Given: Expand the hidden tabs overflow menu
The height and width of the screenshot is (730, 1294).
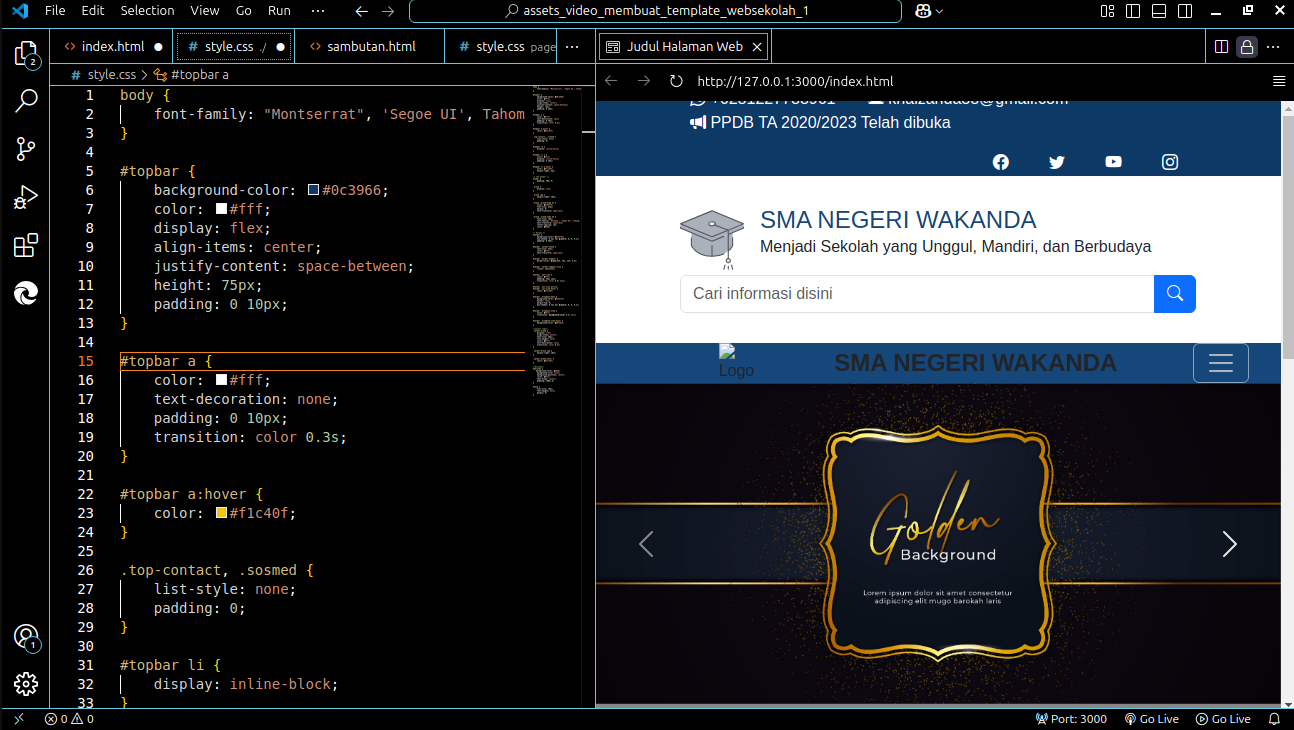Looking at the screenshot, I should (572, 47).
